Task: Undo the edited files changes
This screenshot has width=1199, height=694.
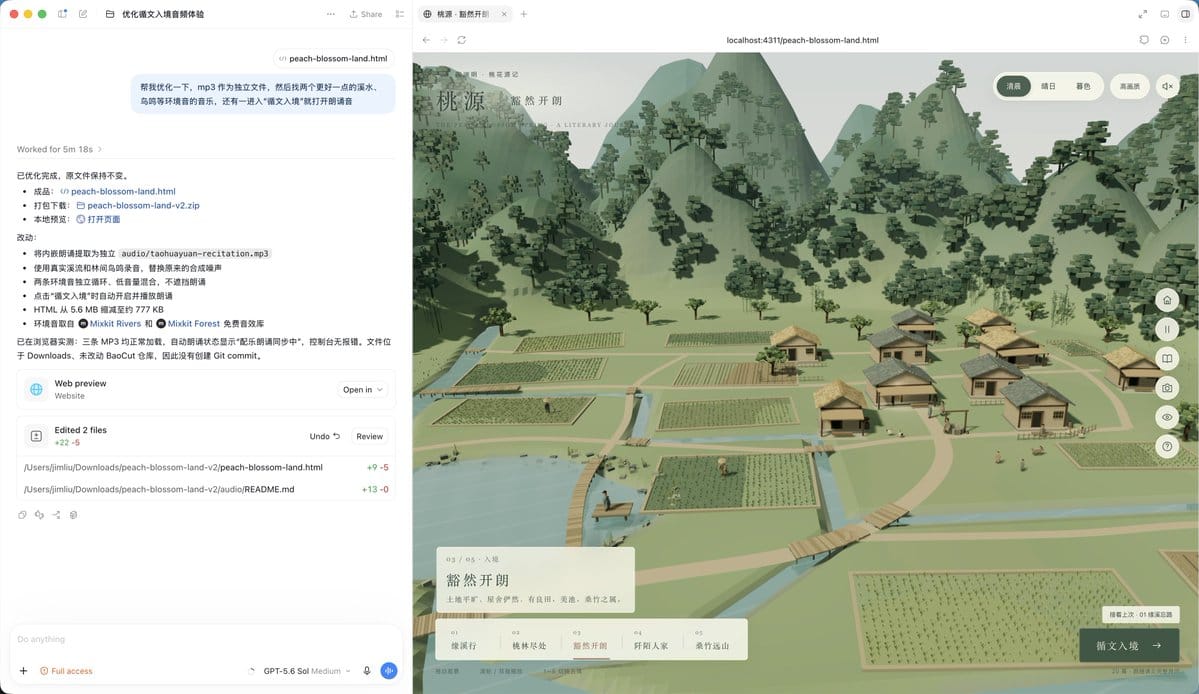Action: point(324,436)
